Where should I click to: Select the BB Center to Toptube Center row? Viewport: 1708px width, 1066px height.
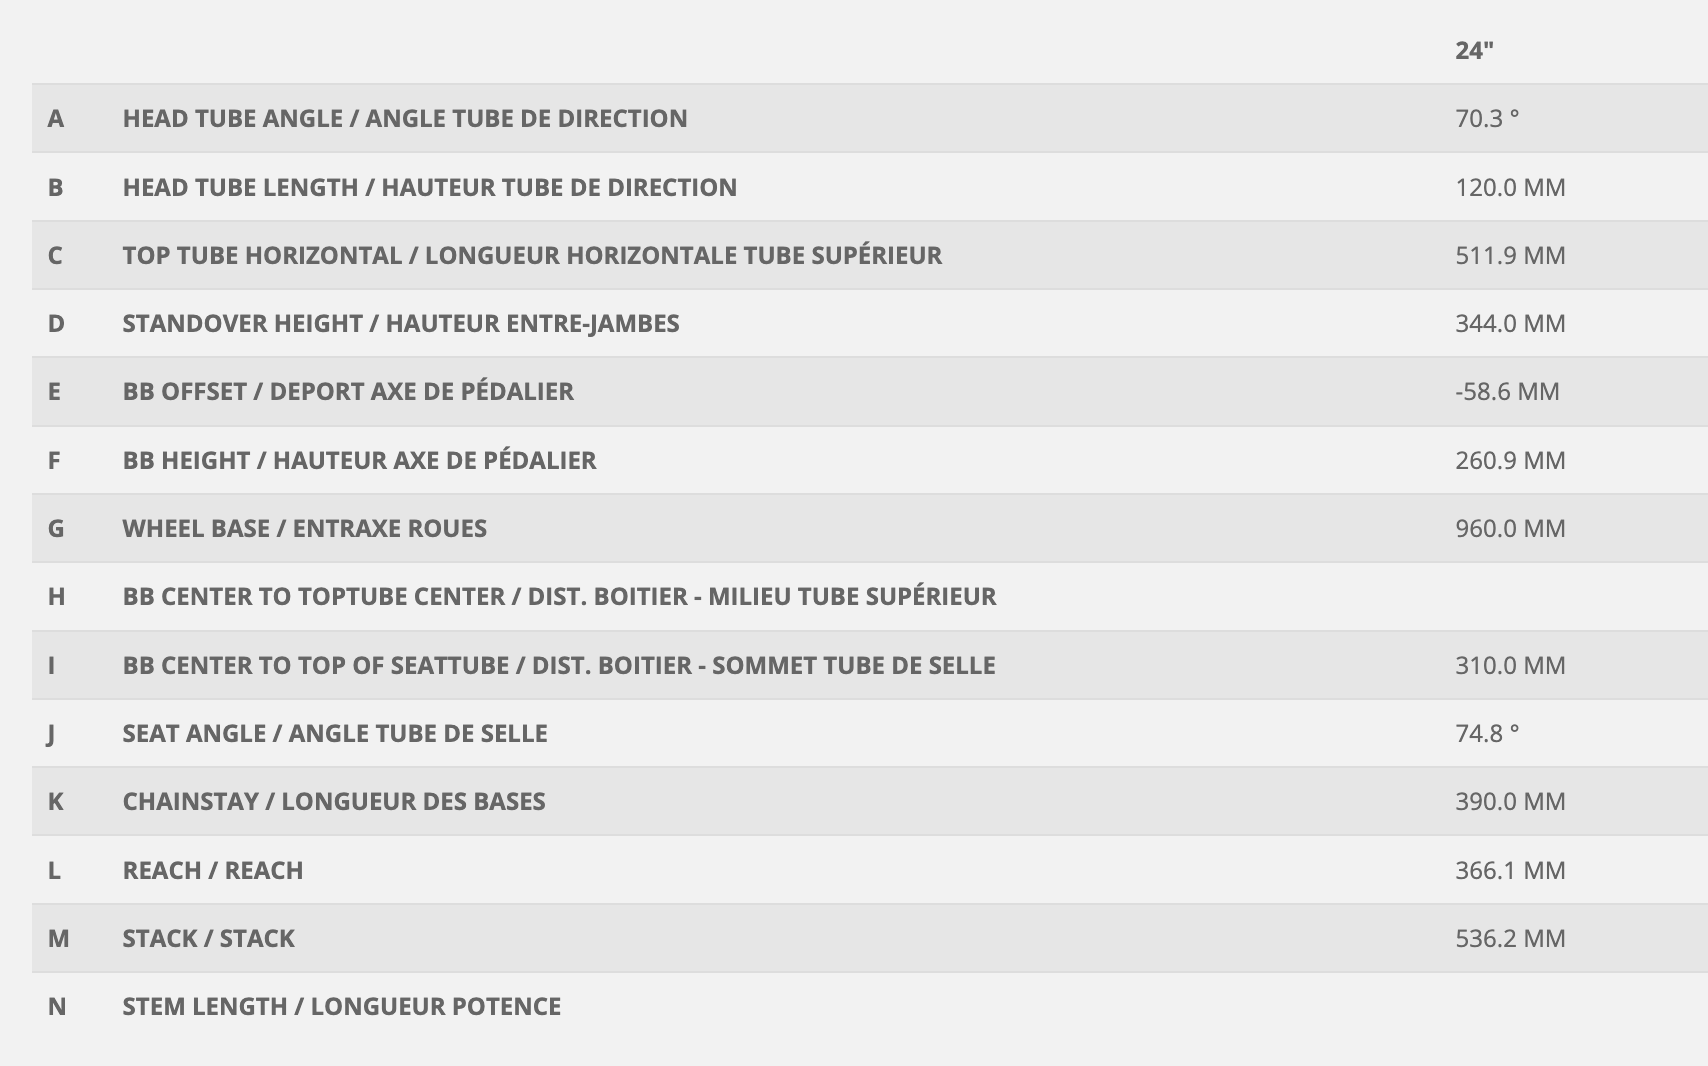pyautogui.click(x=559, y=596)
